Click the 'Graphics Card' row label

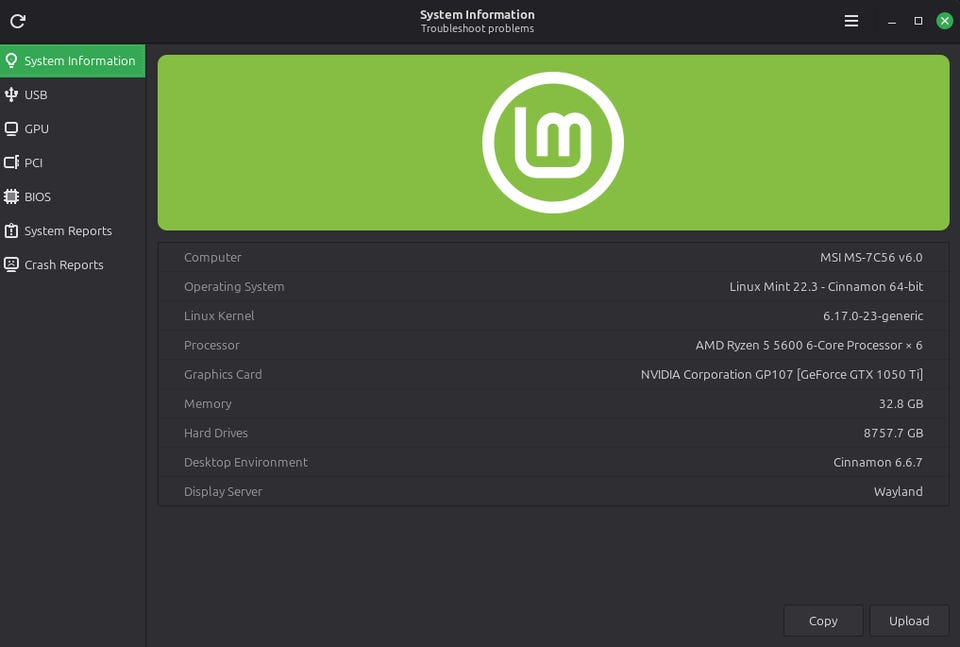[x=223, y=374]
